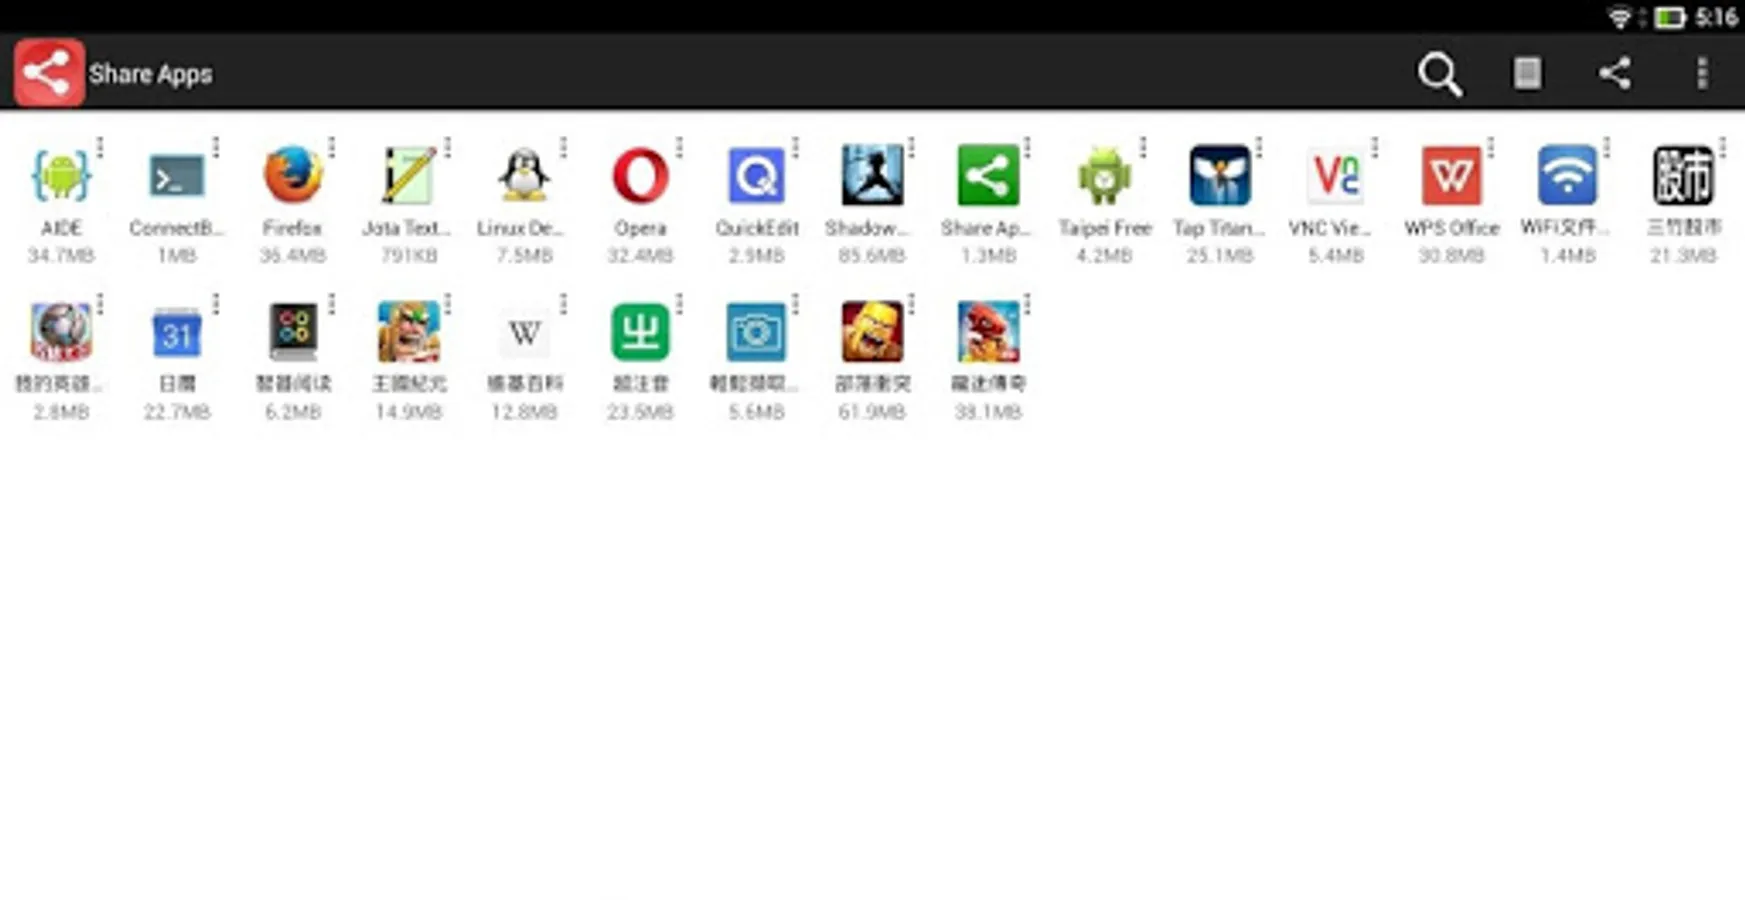Open three-dot menu for the calendar app

(x=216, y=304)
